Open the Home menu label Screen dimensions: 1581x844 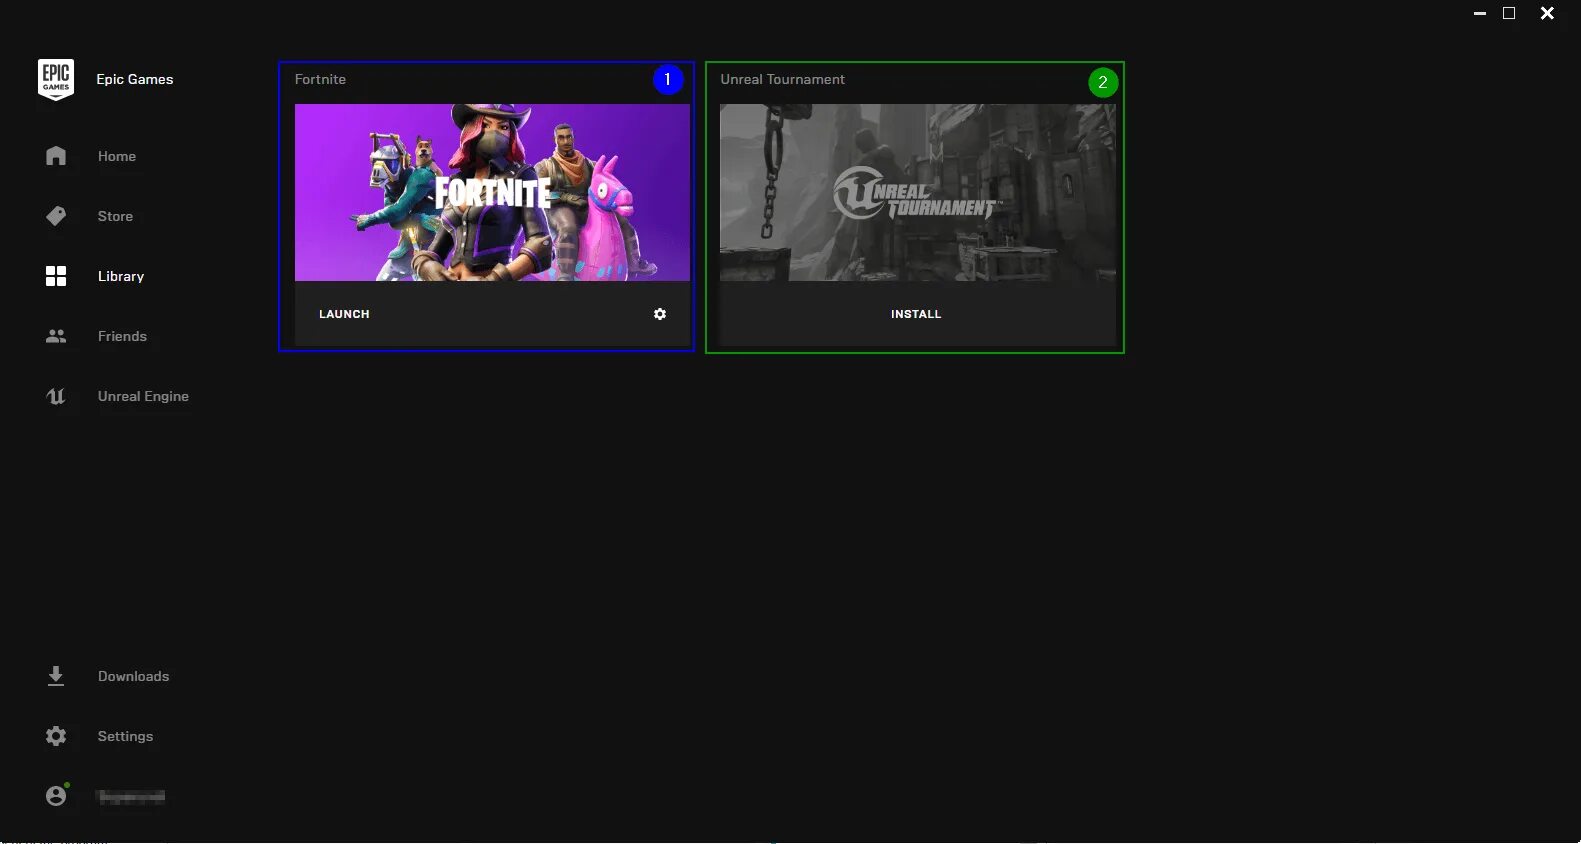pyautogui.click(x=117, y=156)
